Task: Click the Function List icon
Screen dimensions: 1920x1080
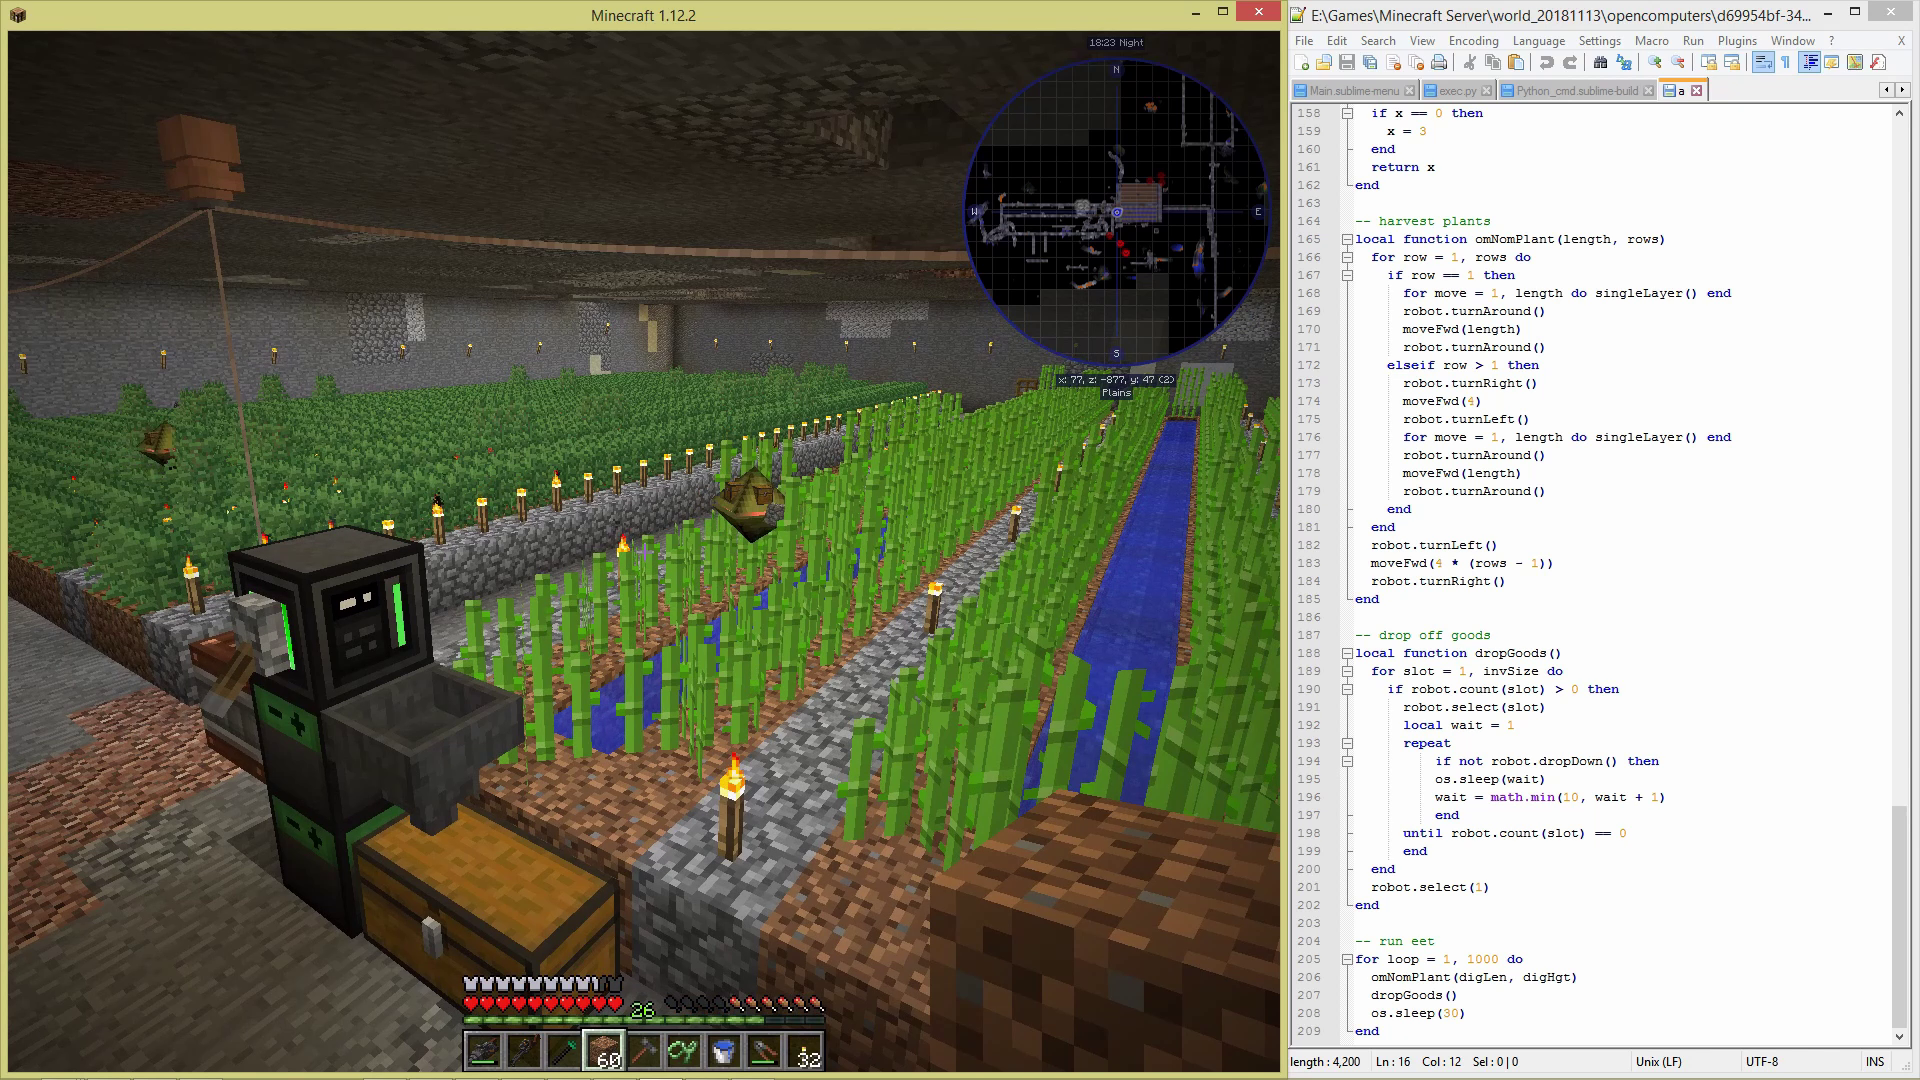Action: tap(1878, 62)
